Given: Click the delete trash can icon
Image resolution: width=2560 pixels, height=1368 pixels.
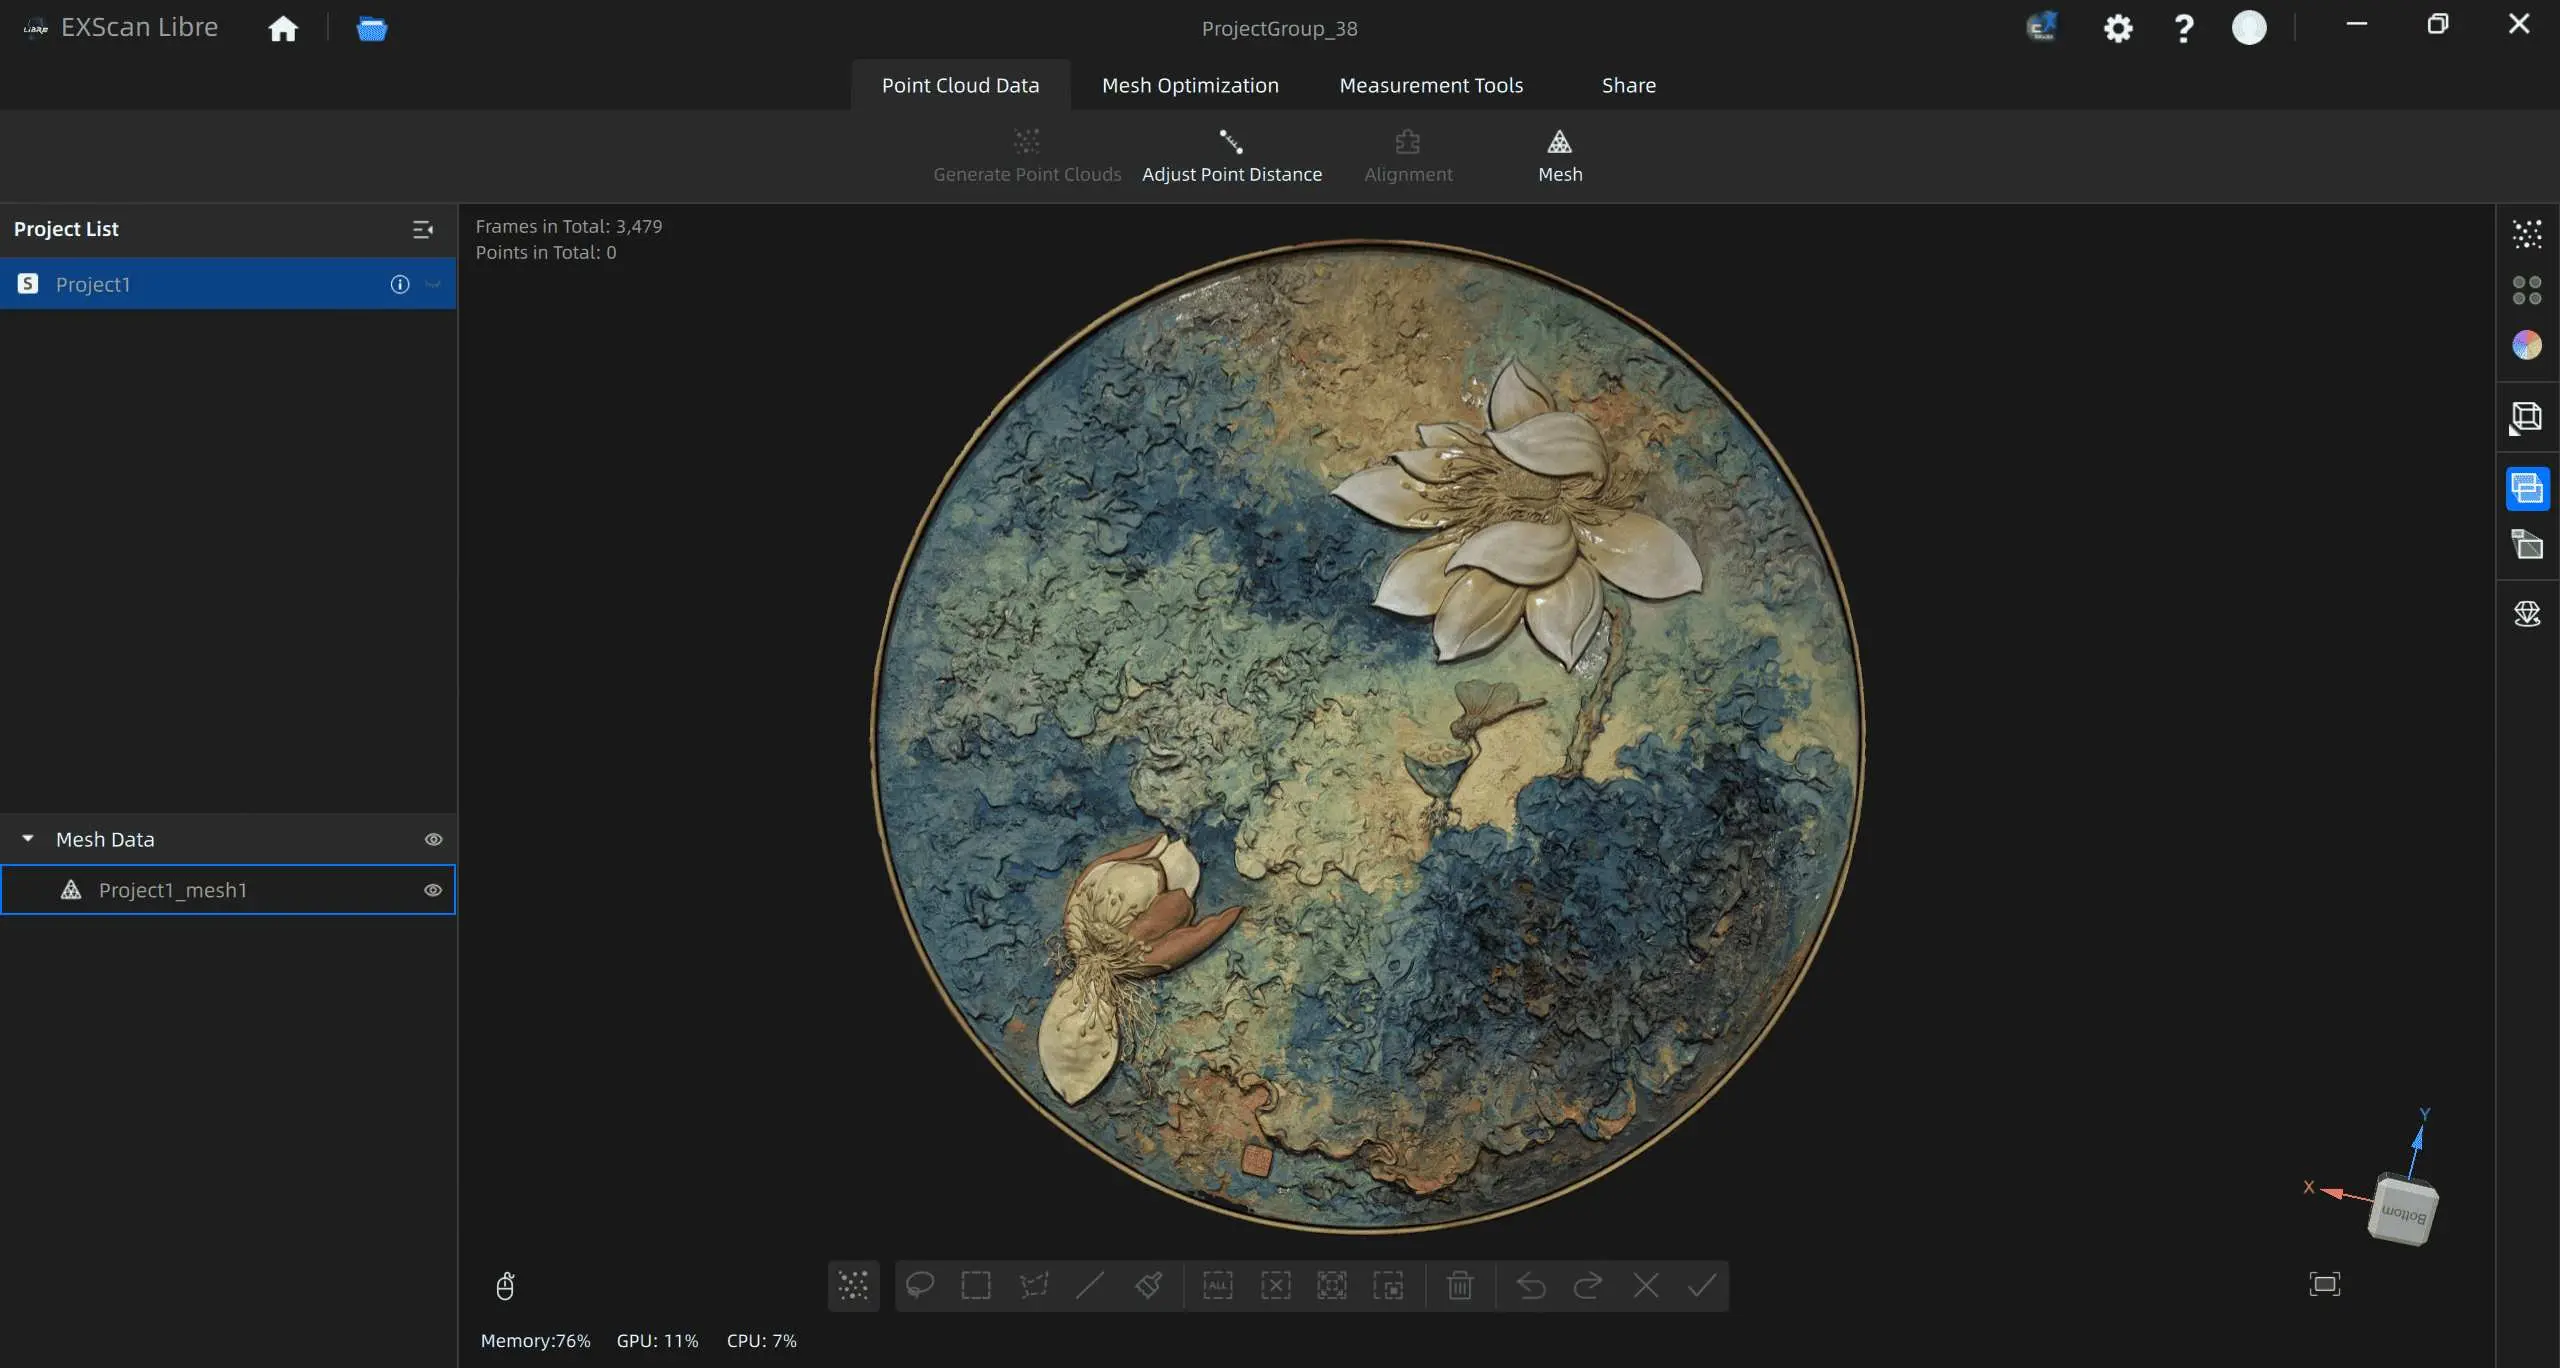Looking at the screenshot, I should [1459, 1285].
